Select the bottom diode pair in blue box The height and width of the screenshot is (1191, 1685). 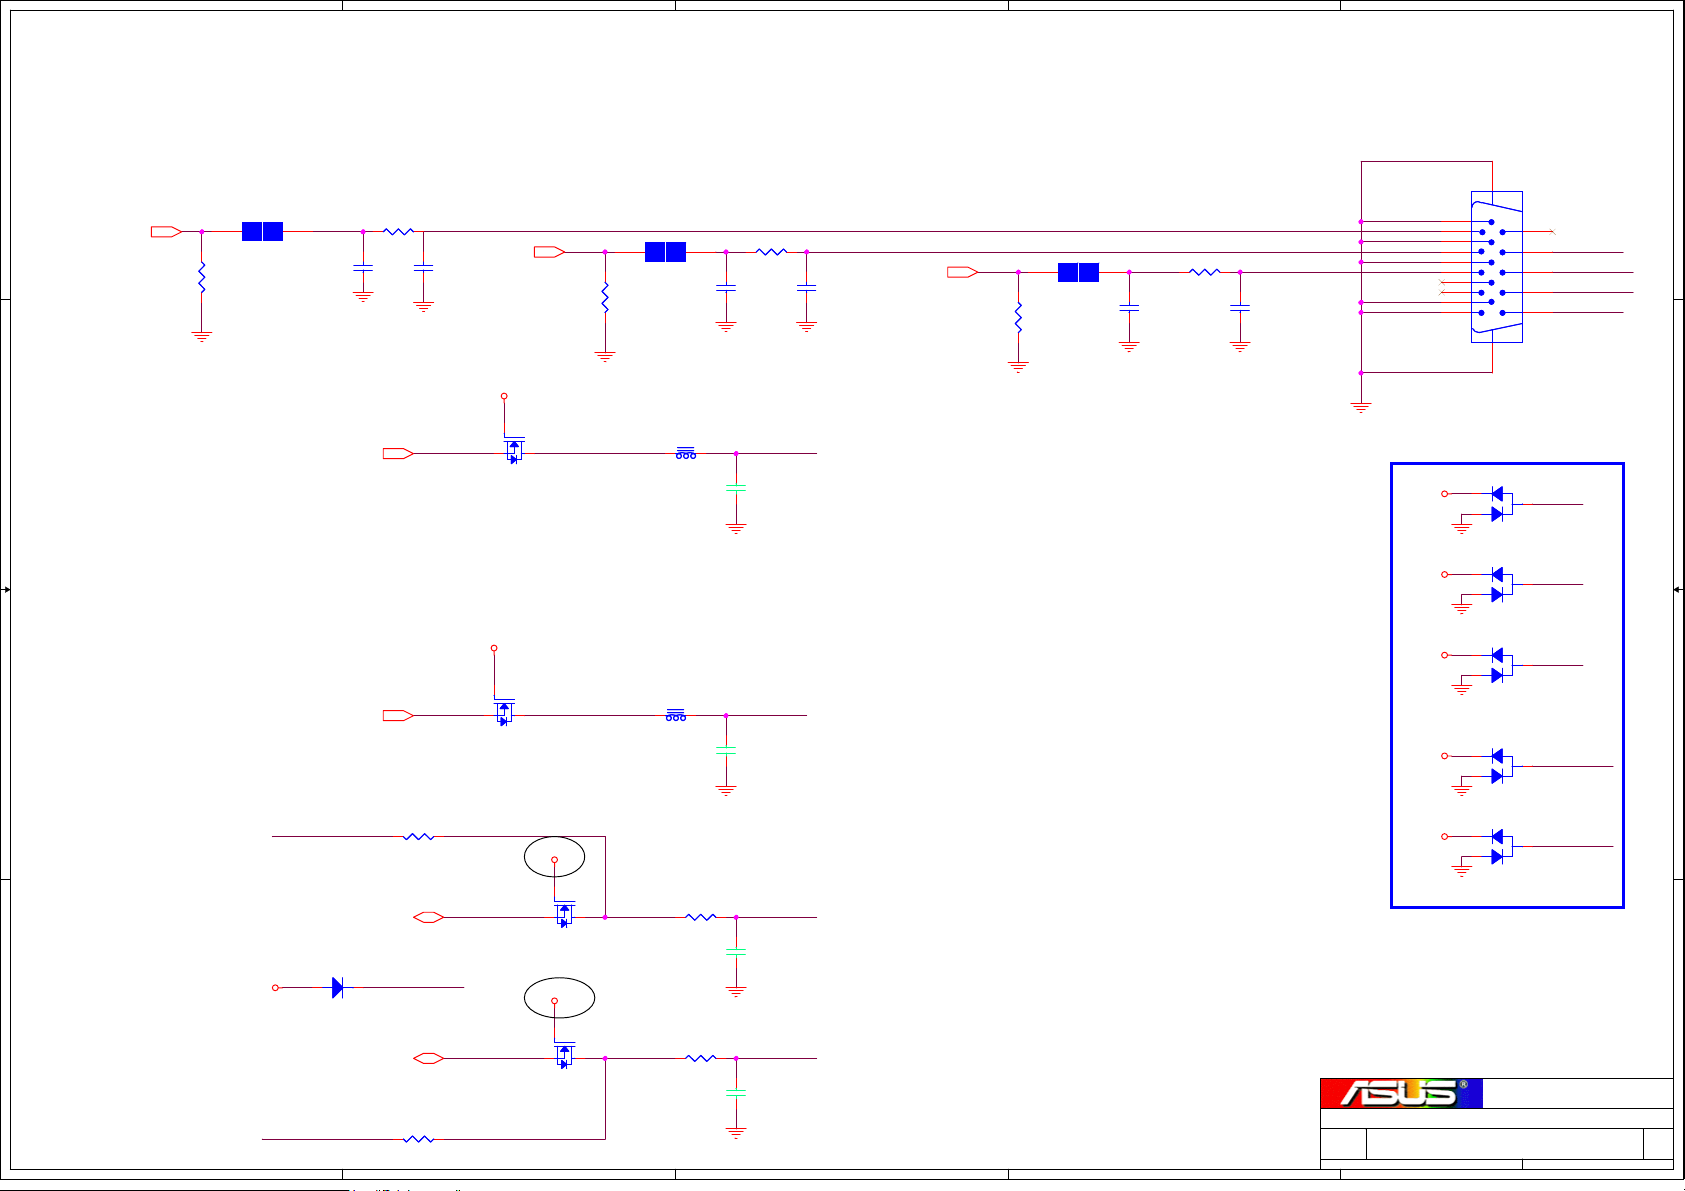[x=1499, y=846]
